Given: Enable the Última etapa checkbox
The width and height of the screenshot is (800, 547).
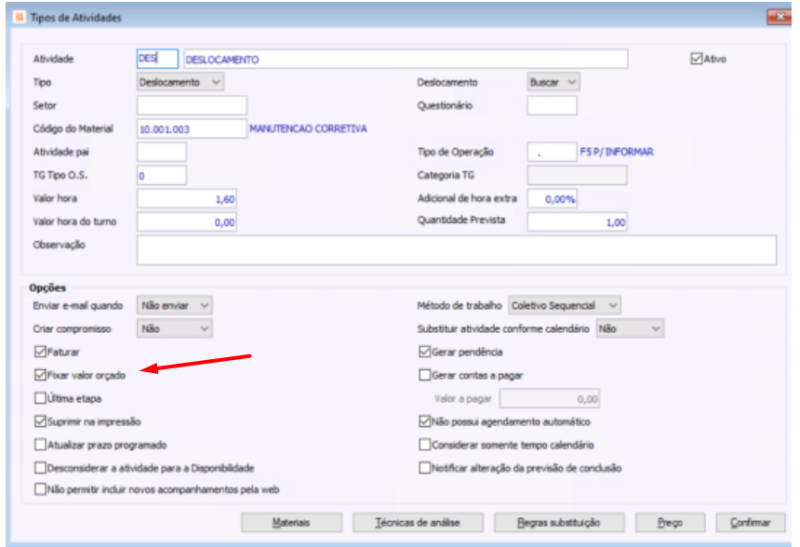Looking at the screenshot, I should coord(40,398).
